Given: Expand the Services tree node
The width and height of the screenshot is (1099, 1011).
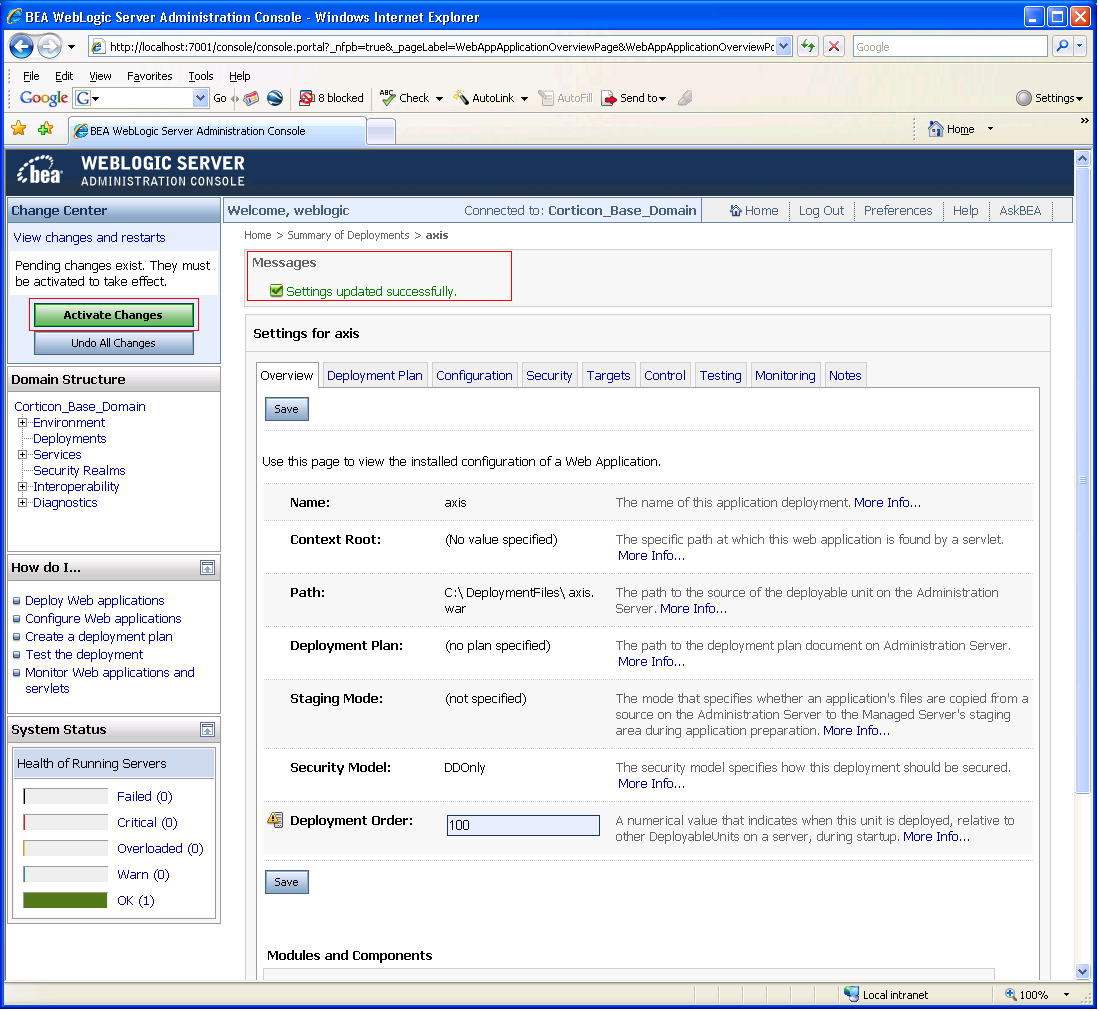Looking at the screenshot, I should pos(22,455).
